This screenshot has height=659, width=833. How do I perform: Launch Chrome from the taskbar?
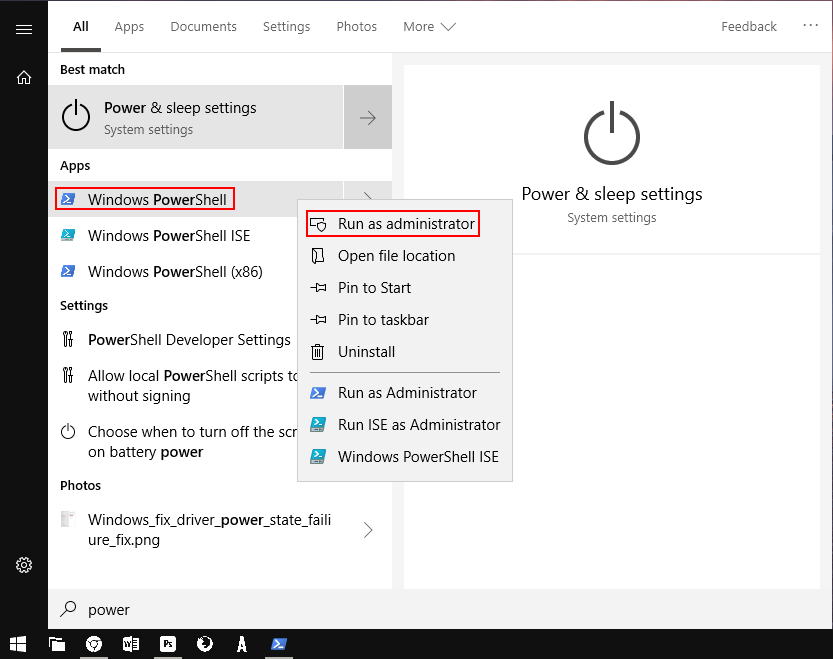[x=94, y=644]
